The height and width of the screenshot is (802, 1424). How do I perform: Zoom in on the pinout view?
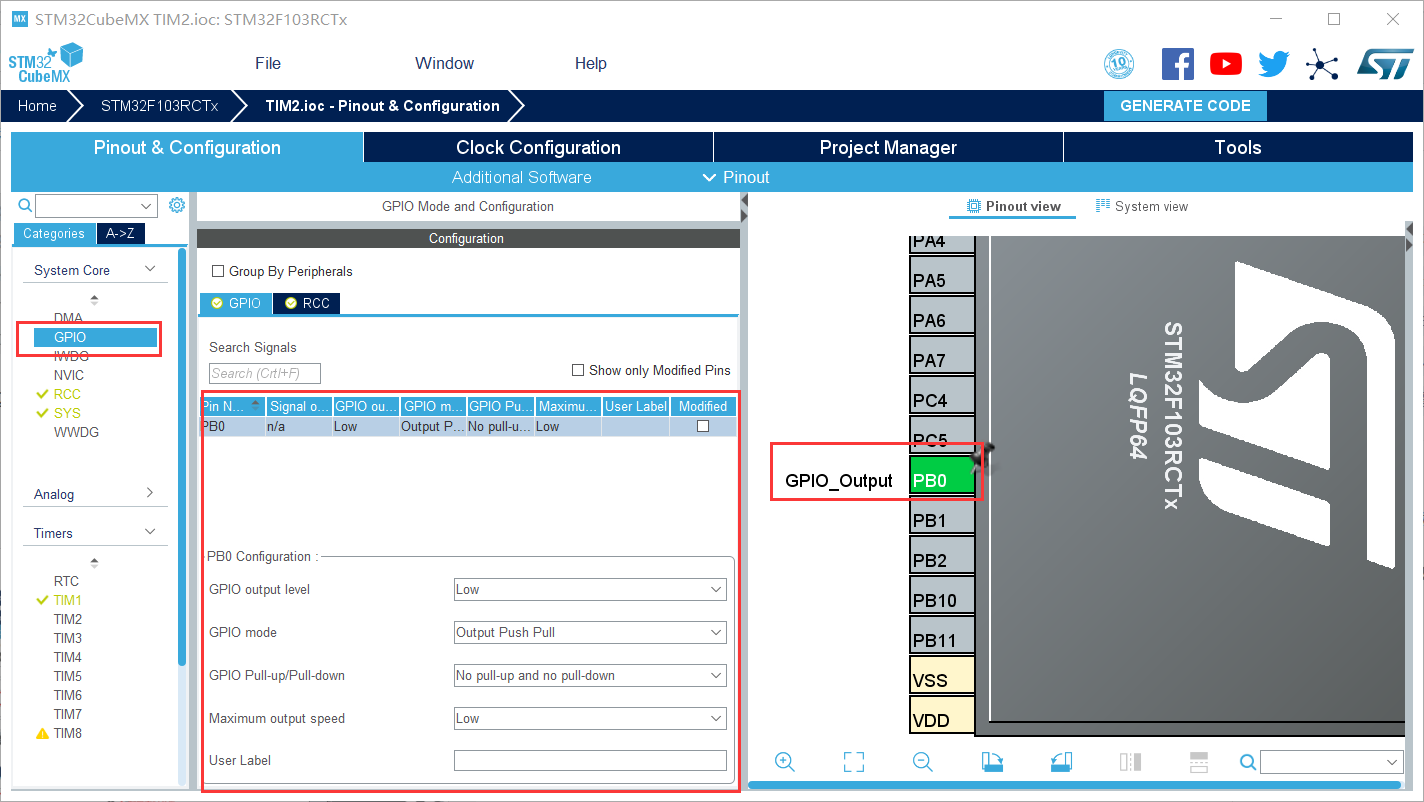coord(785,762)
